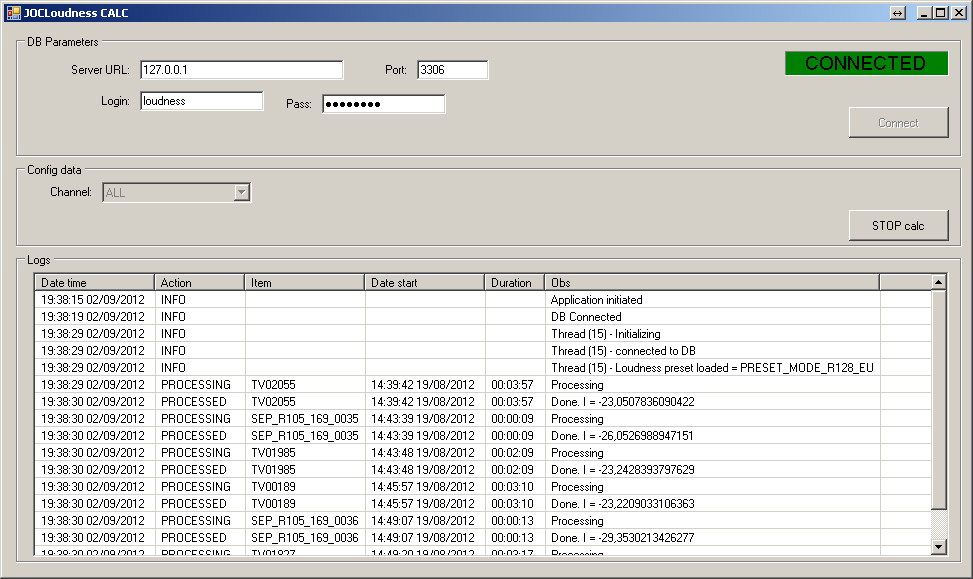The height and width of the screenshot is (579, 973).
Task: Sort logs by Date time column header
Action: 94,283
